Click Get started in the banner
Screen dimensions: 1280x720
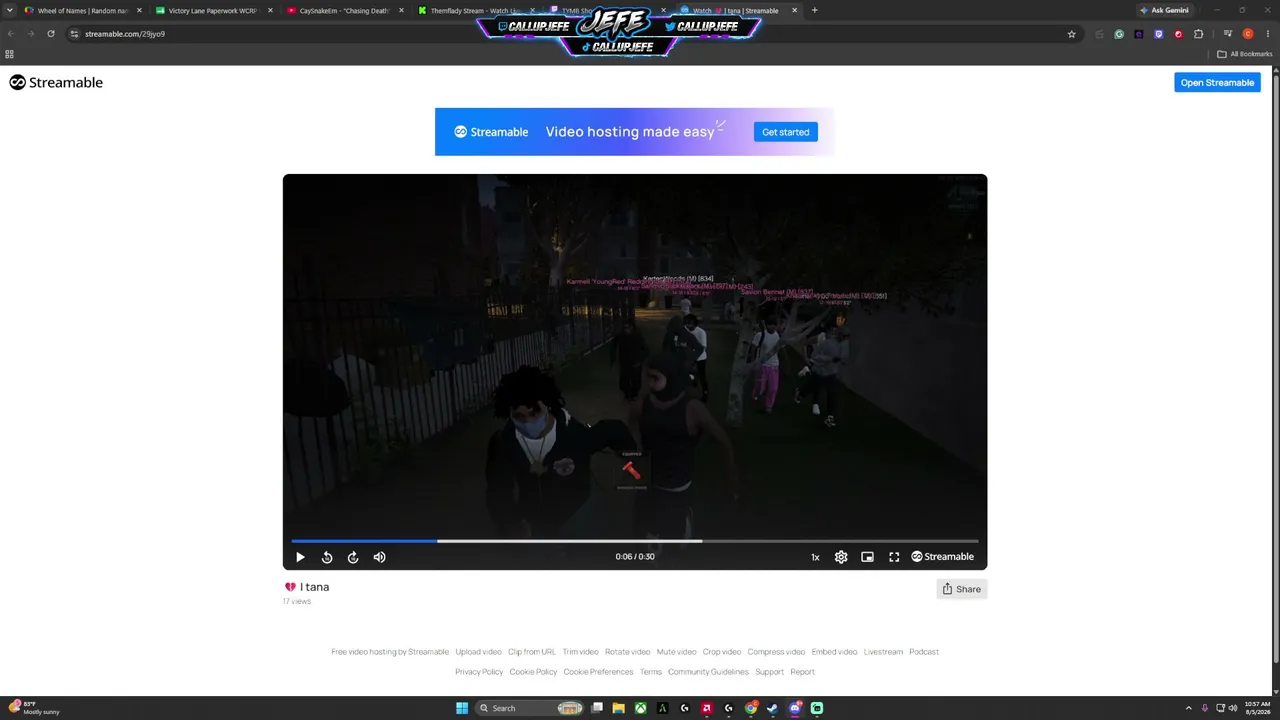tap(786, 132)
